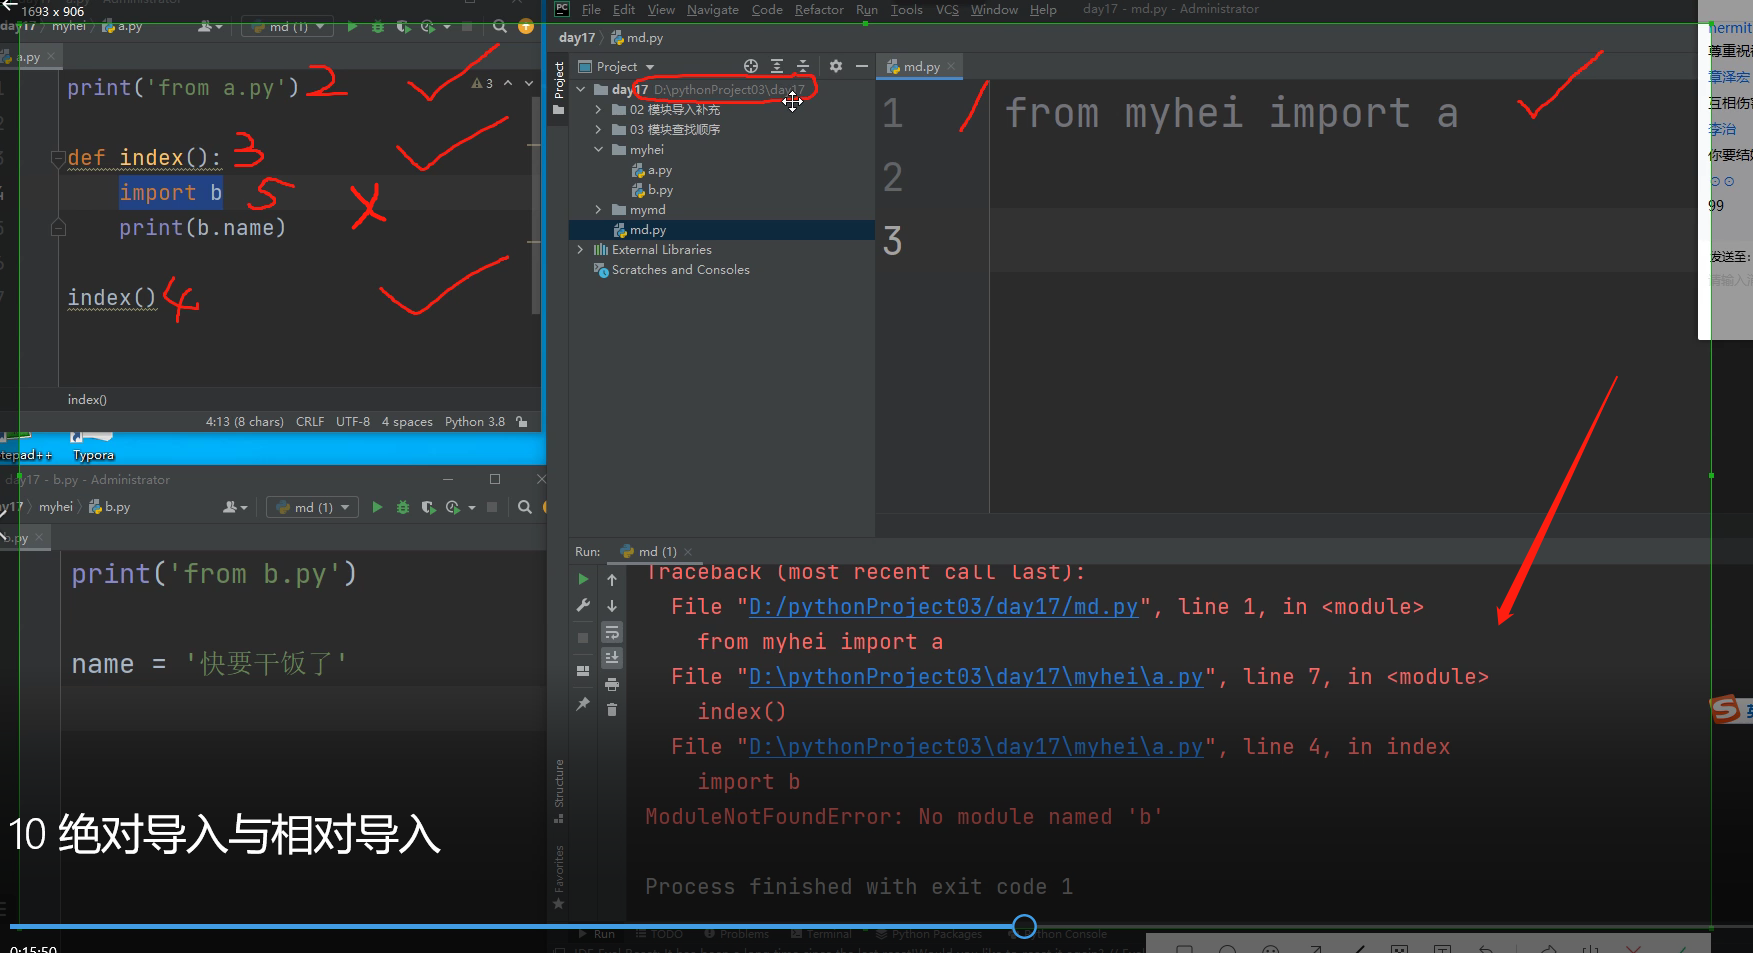Image resolution: width=1753 pixels, height=953 pixels.
Task: Run md (1) in a.py window toolbar
Action: (x=352, y=27)
